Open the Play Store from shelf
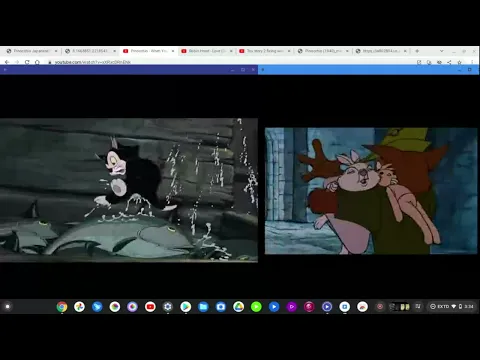This screenshot has width=480, height=360. pyautogui.click(x=186, y=307)
